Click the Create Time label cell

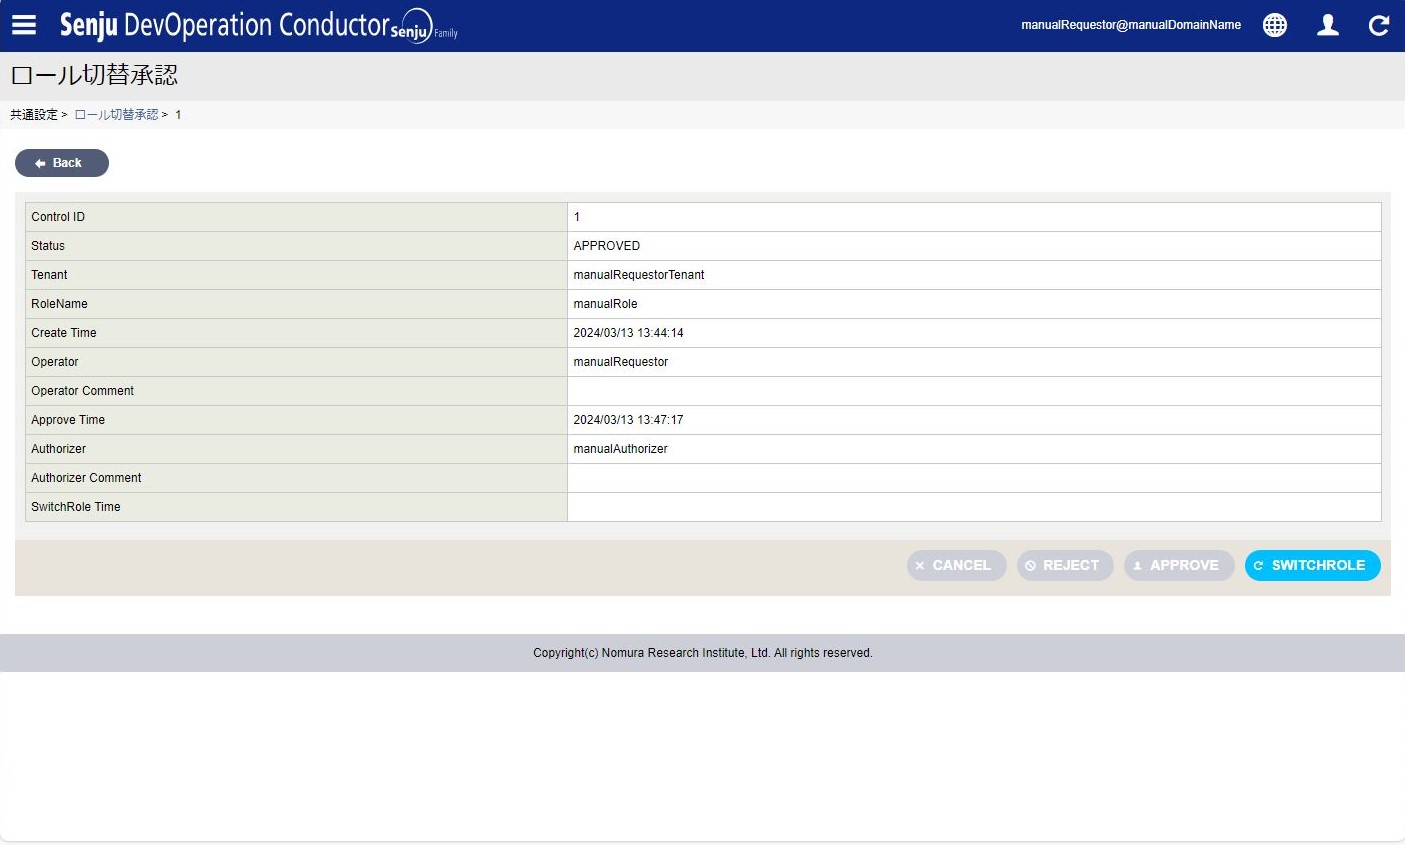click(x=296, y=333)
